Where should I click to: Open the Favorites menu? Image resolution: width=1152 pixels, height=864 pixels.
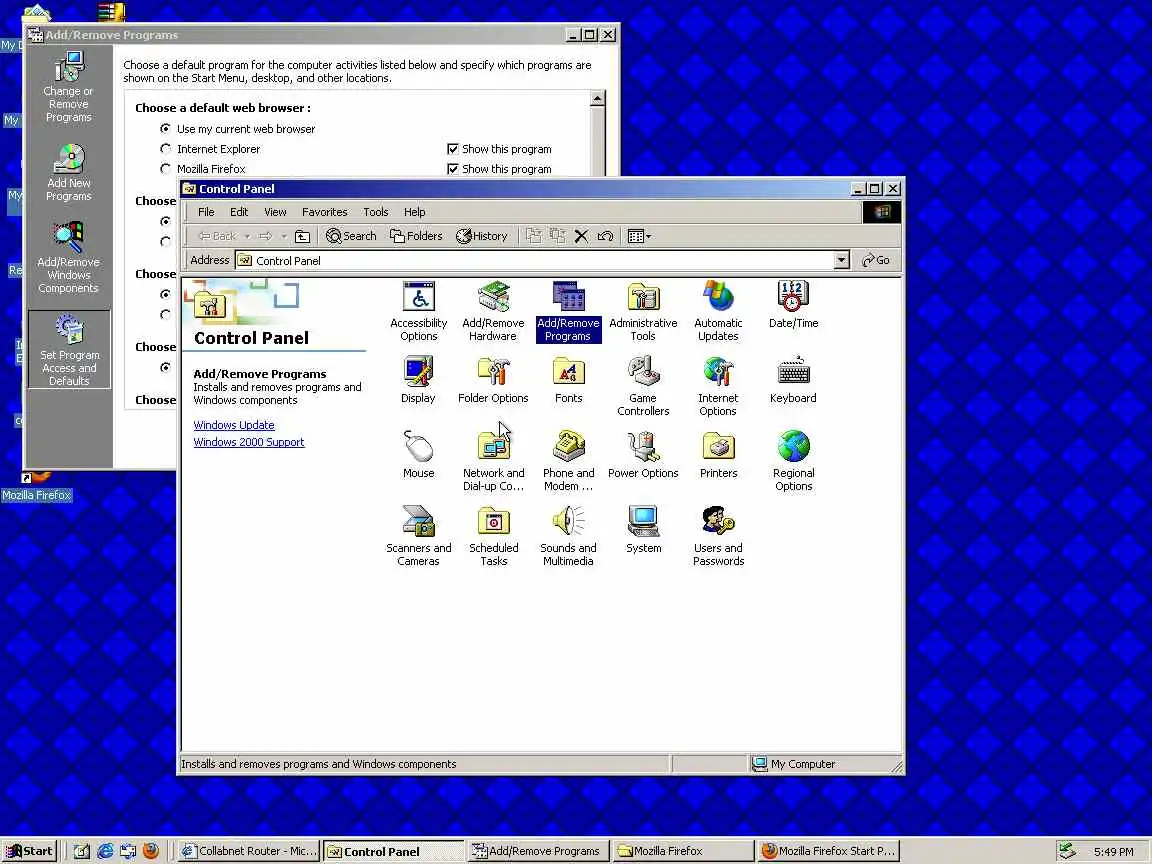325,212
